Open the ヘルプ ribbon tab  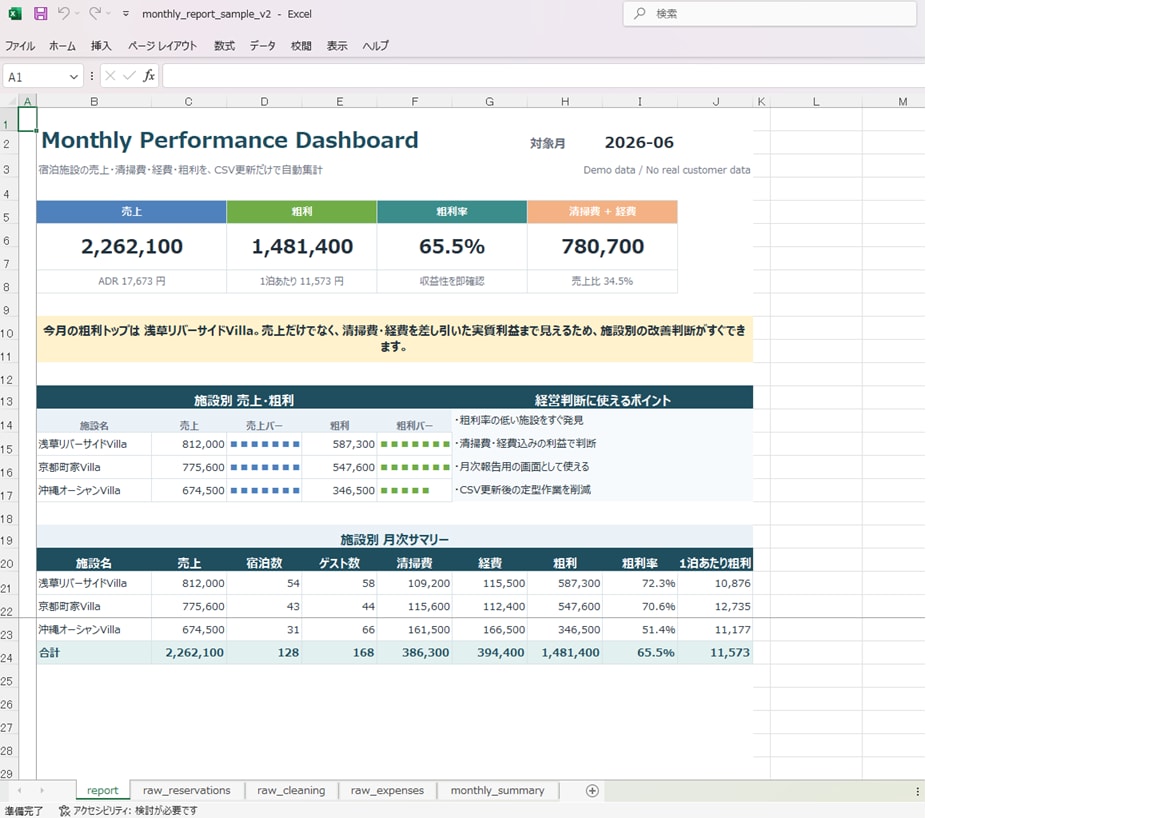click(x=375, y=46)
